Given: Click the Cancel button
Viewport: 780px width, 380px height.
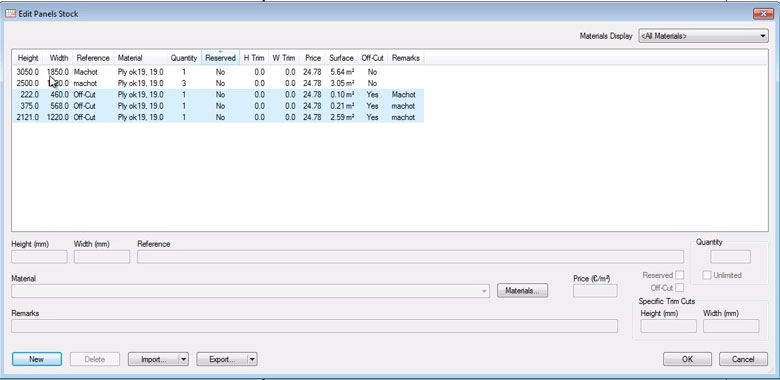Looking at the screenshot, I should click(743, 359).
